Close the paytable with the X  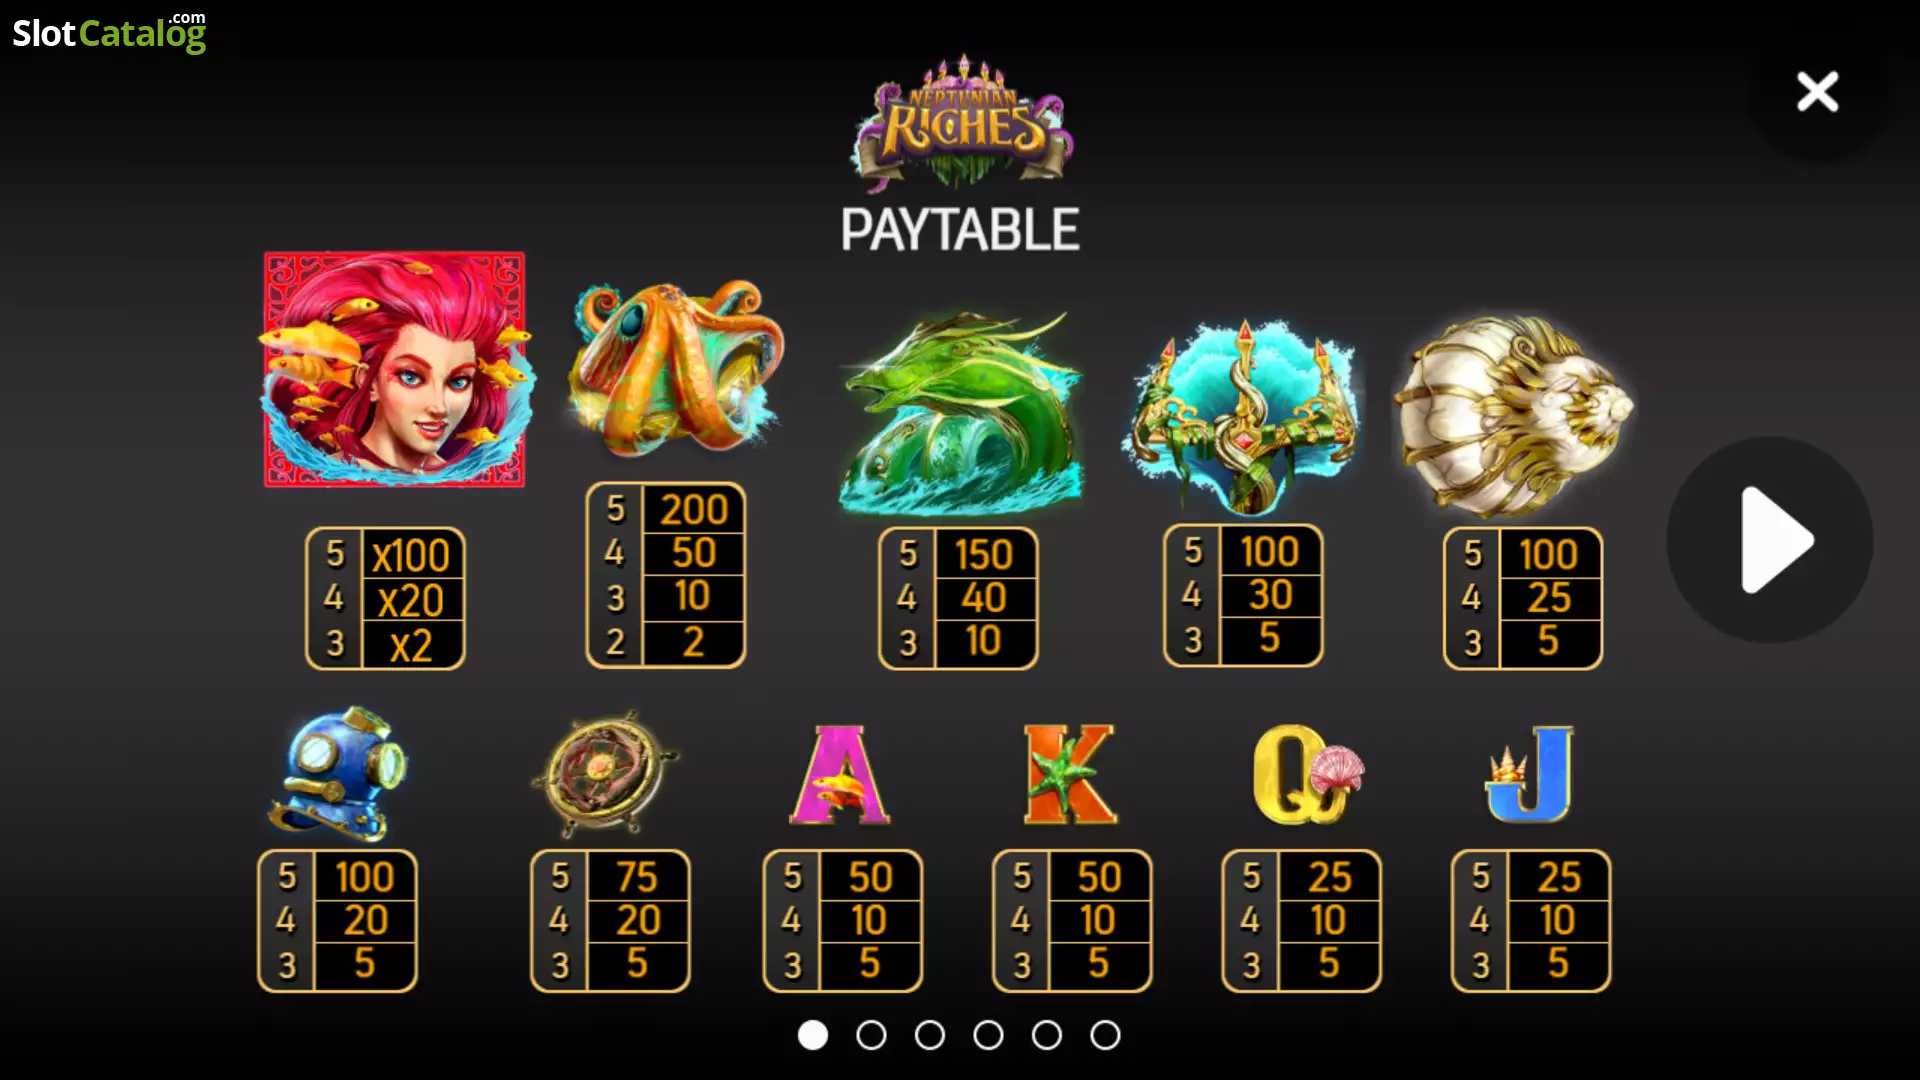(1817, 92)
